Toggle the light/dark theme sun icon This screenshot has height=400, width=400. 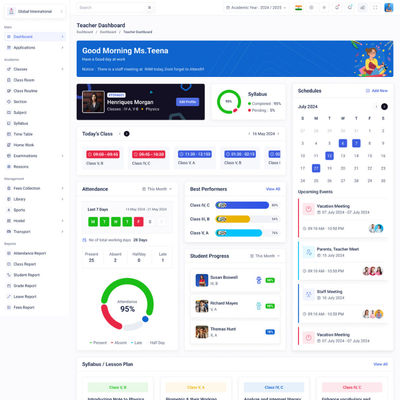(324, 7)
